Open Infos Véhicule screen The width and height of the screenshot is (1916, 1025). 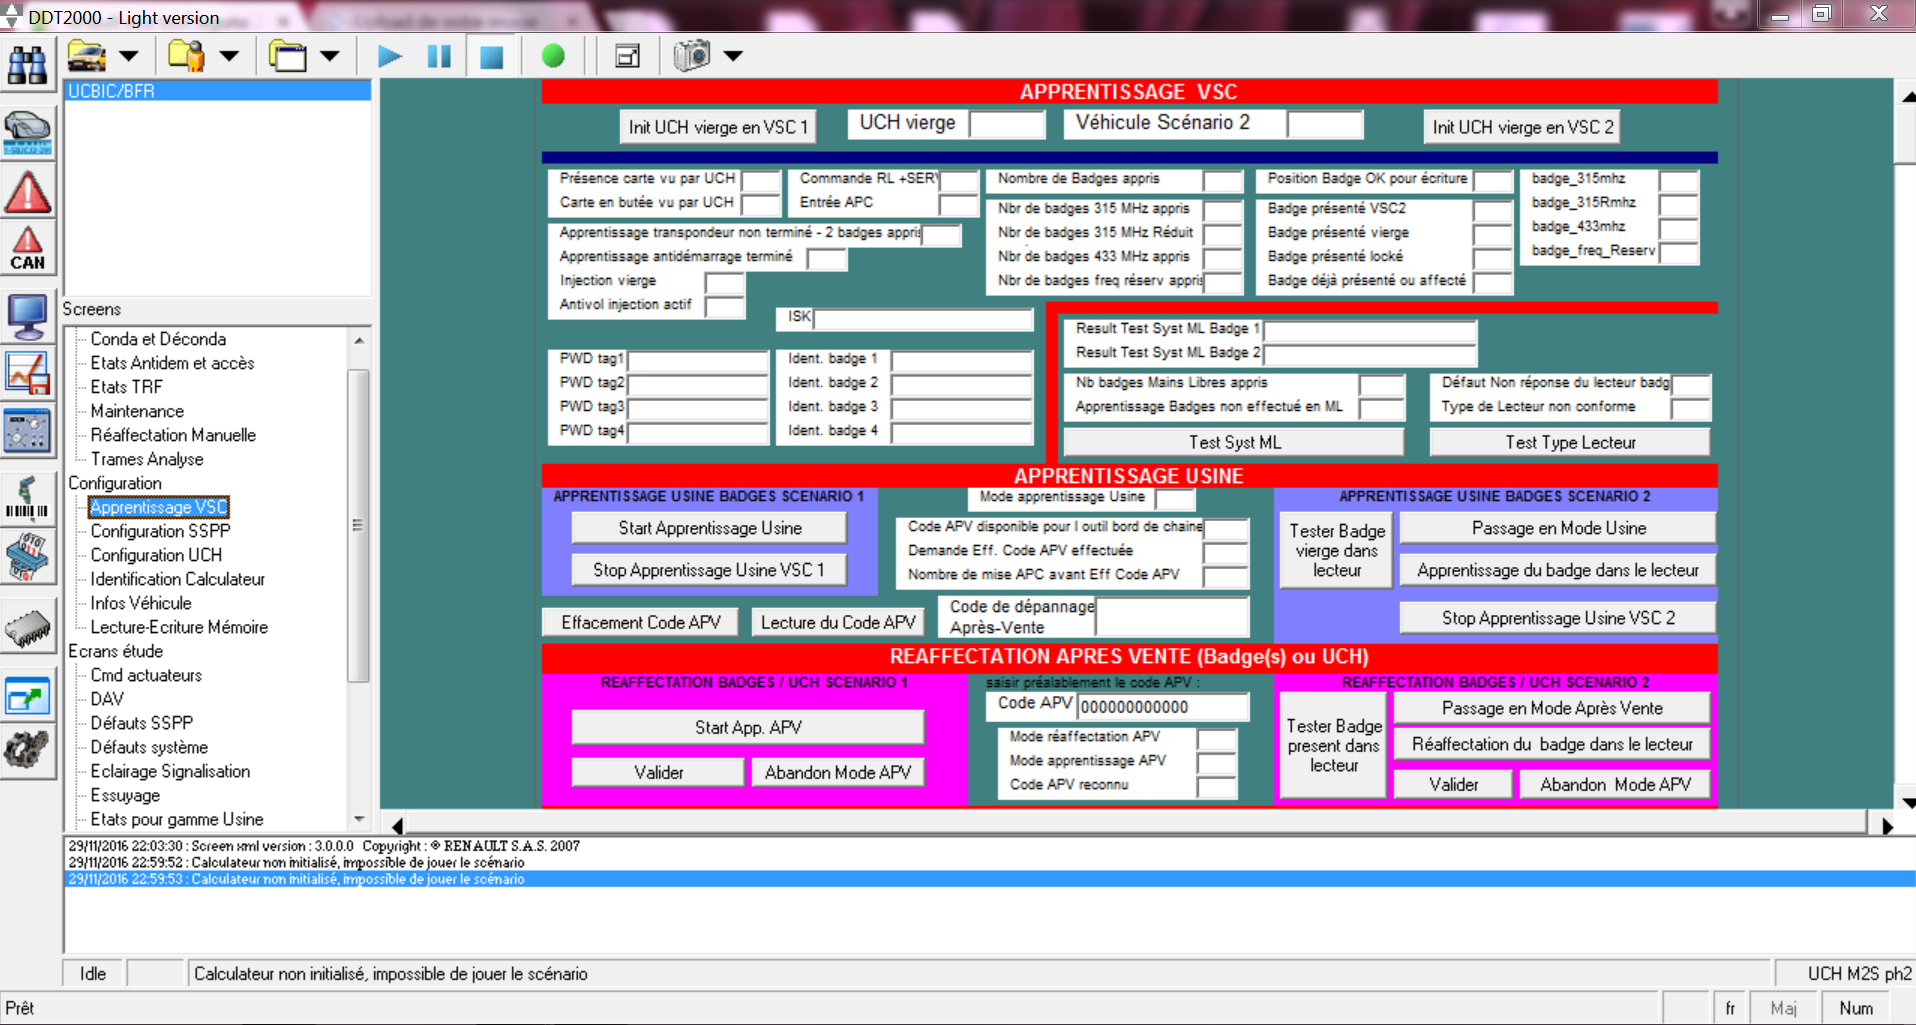141,603
